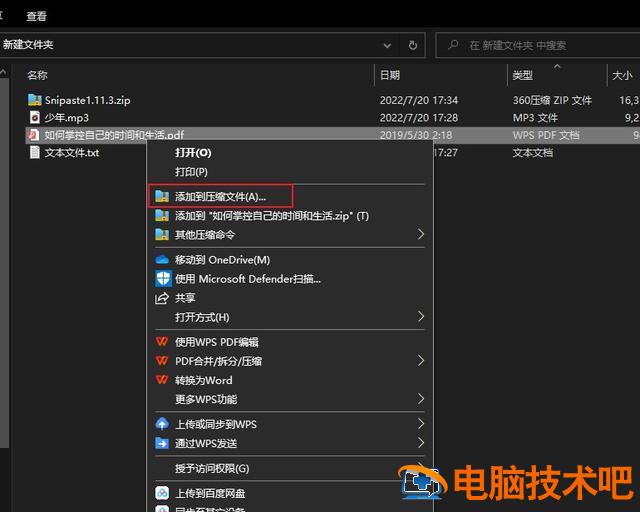This screenshot has height=512, width=640.
Task: Select 使用 Microsoft Defender扫描... entry
Action: [x=290, y=279]
